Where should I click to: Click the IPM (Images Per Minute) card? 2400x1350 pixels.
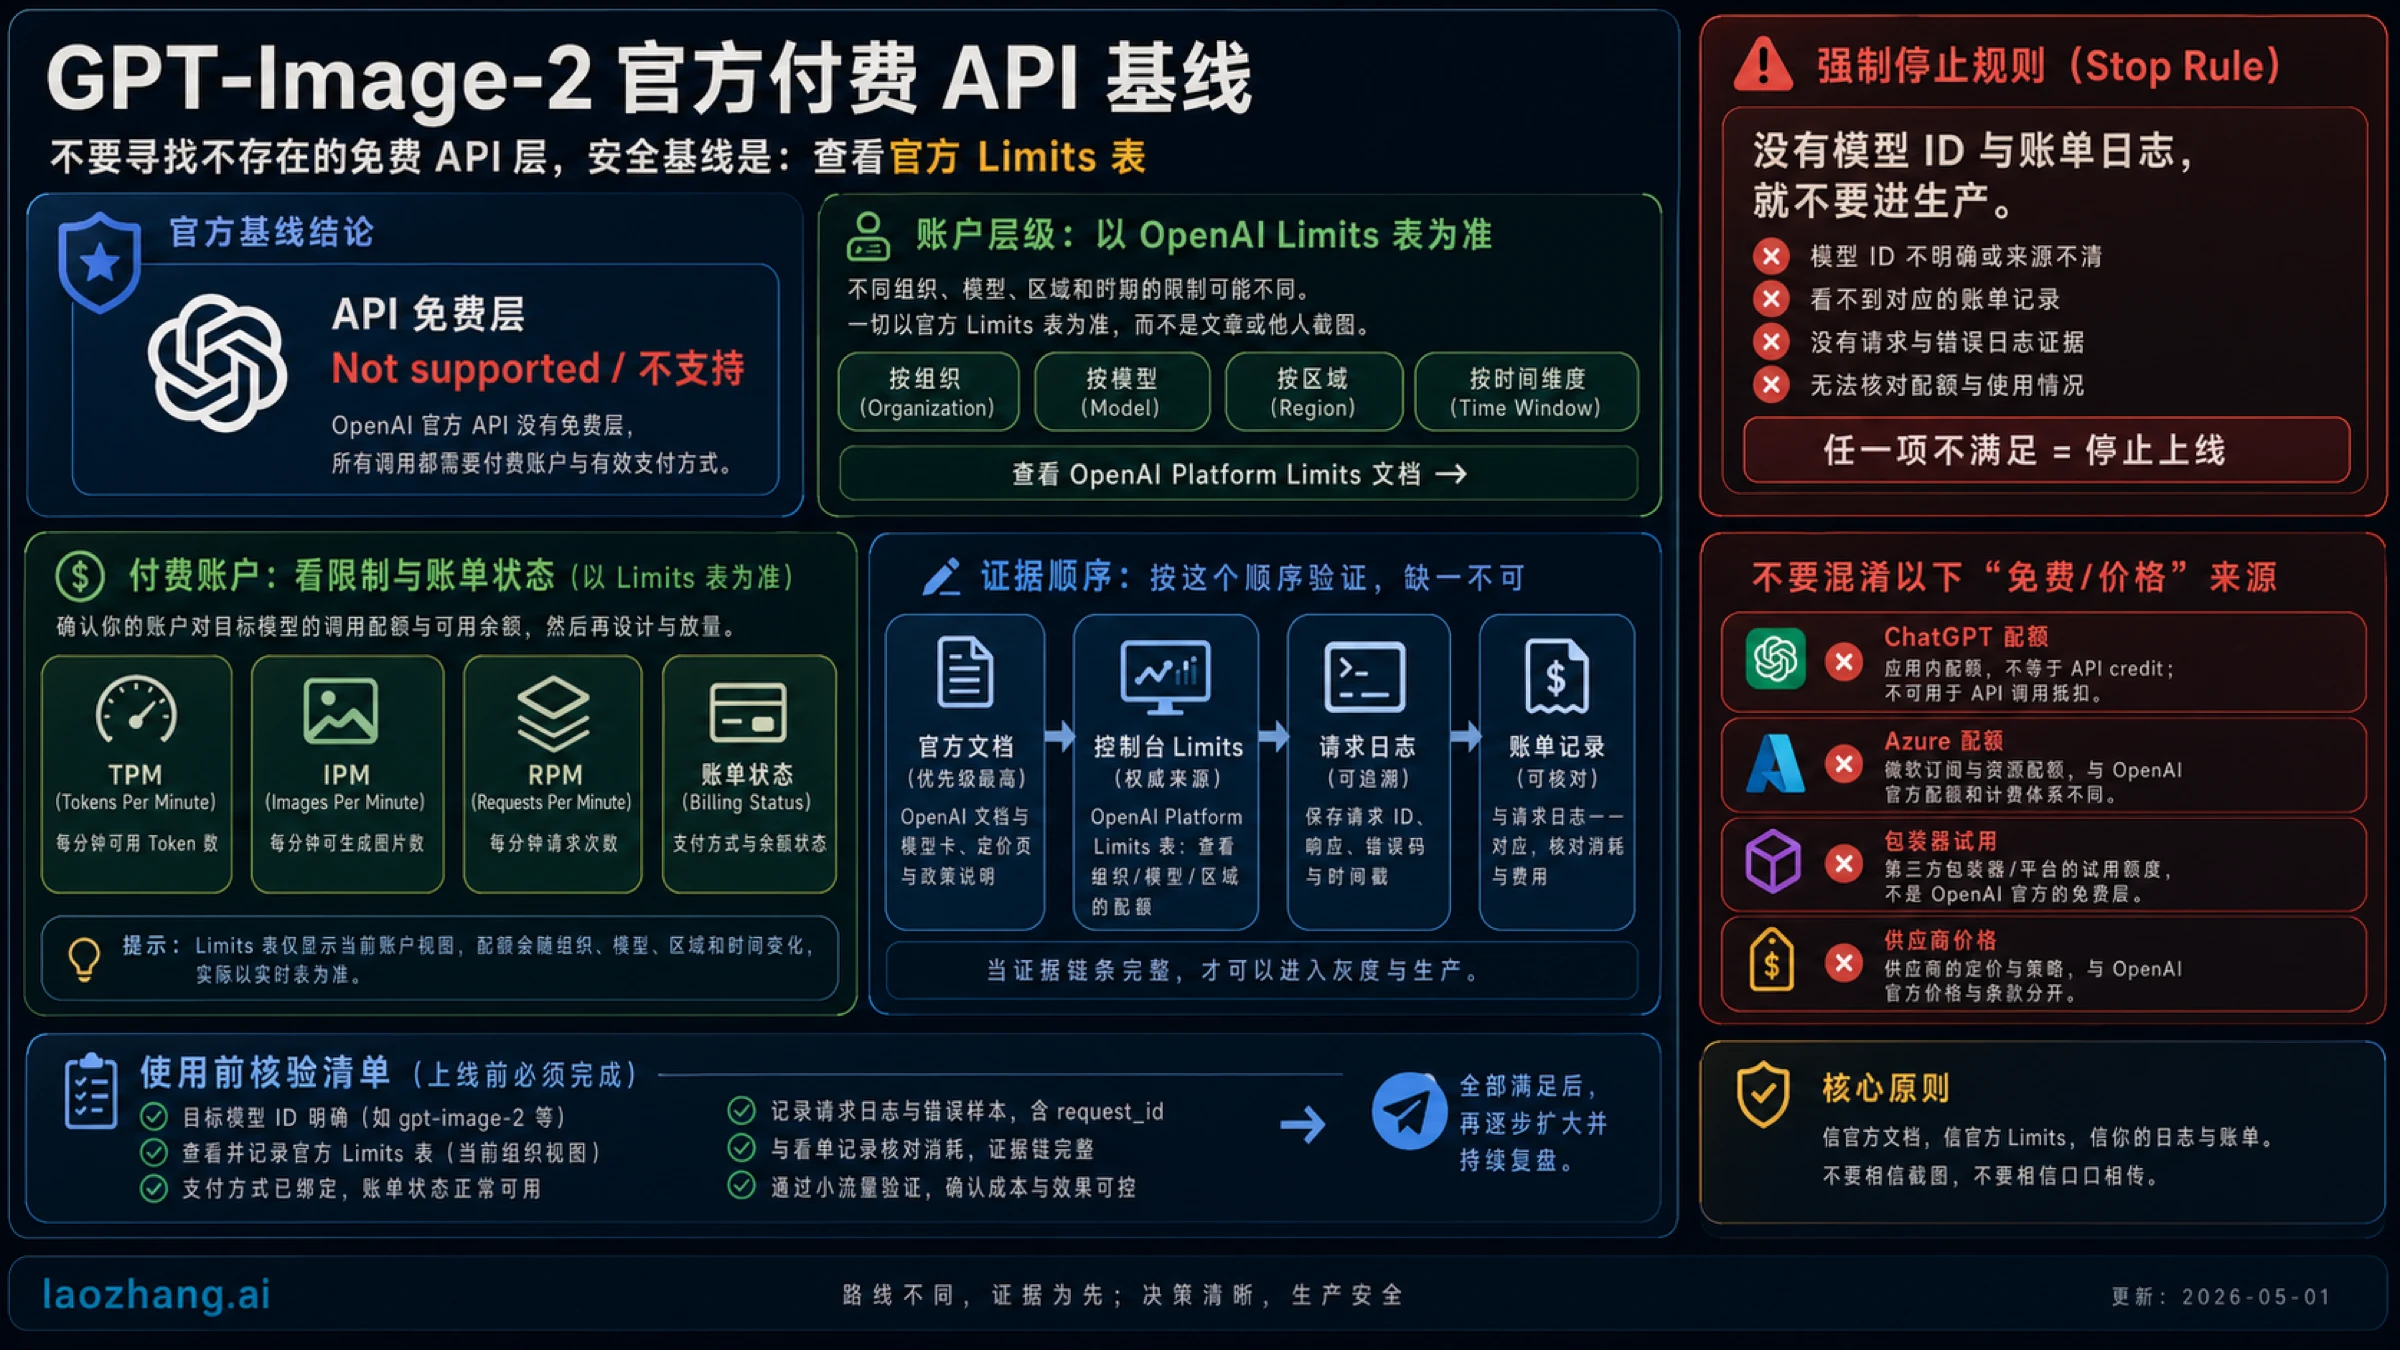346,773
